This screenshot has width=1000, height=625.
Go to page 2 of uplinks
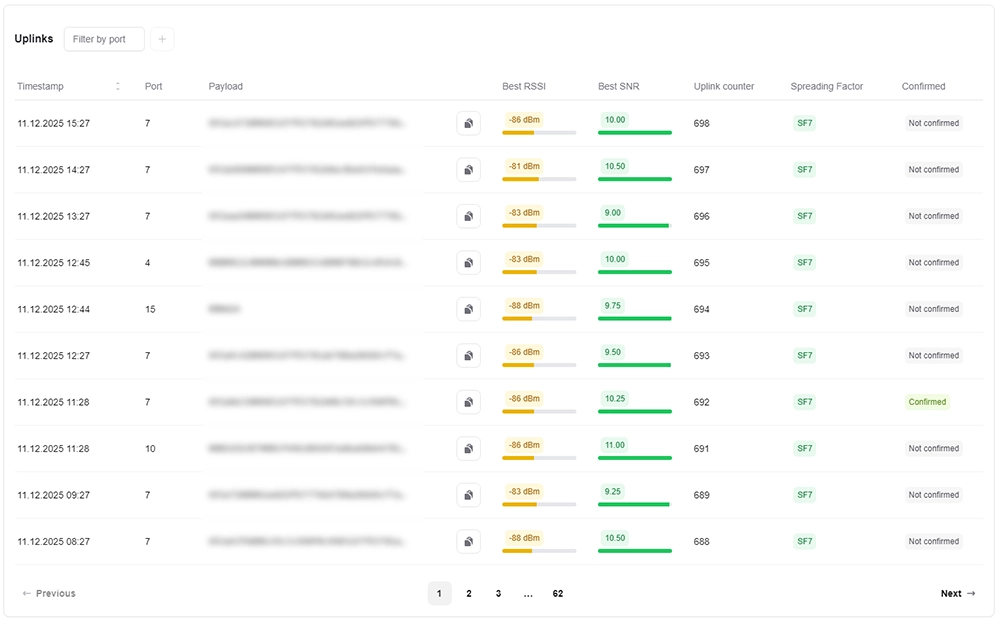coord(468,594)
